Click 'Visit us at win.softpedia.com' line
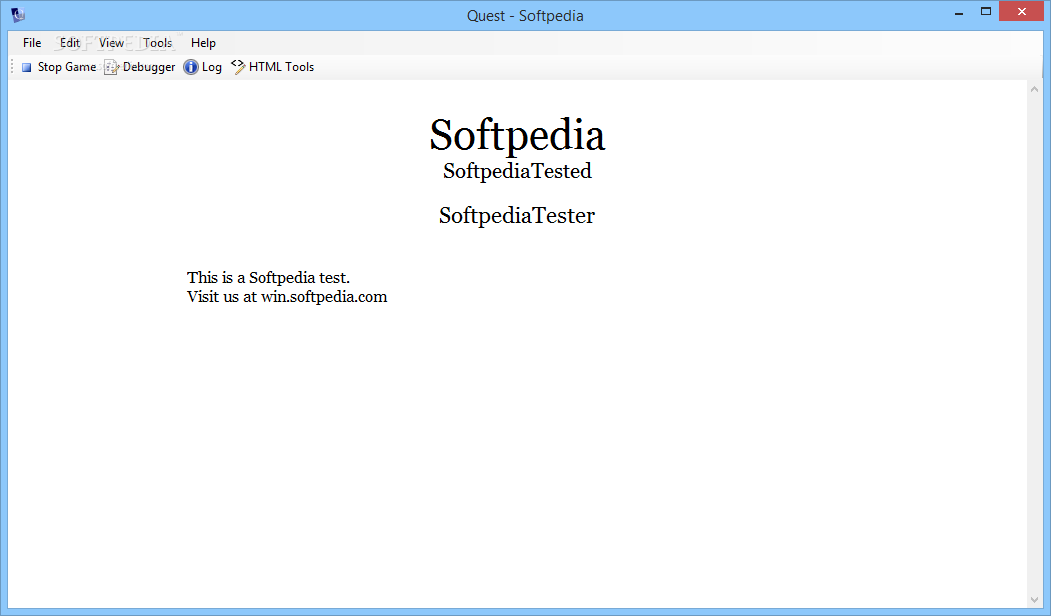This screenshot has height=616, width=1051. (x=287, y=297)
